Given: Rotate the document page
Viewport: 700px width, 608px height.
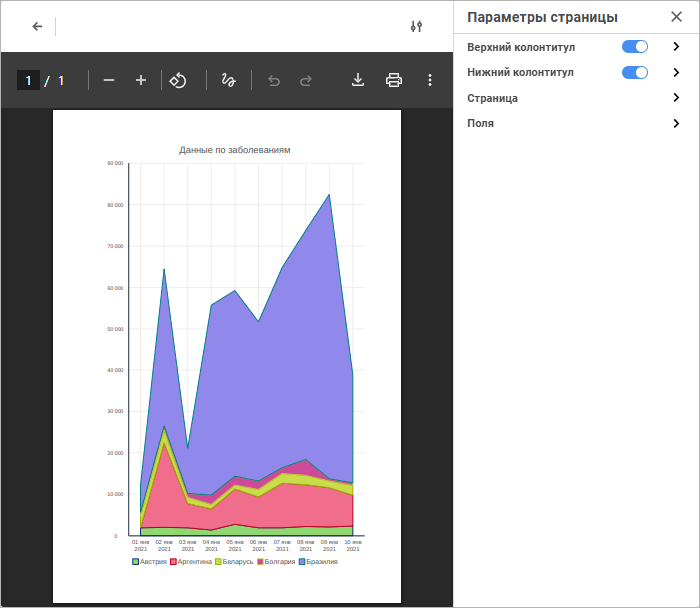Looking at the screenshot, I should [x=177, y=80].
